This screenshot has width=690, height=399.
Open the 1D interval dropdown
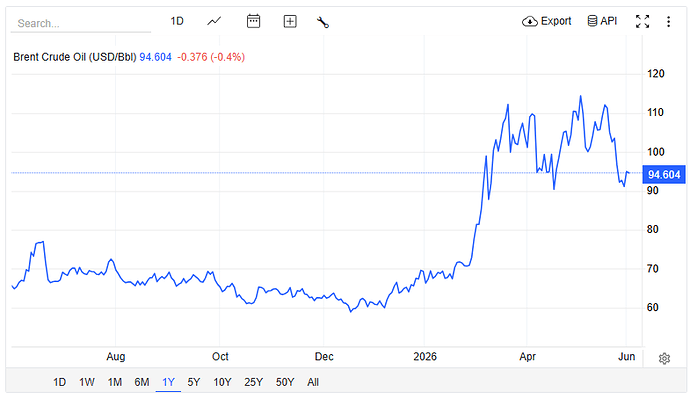coord(177,21)
